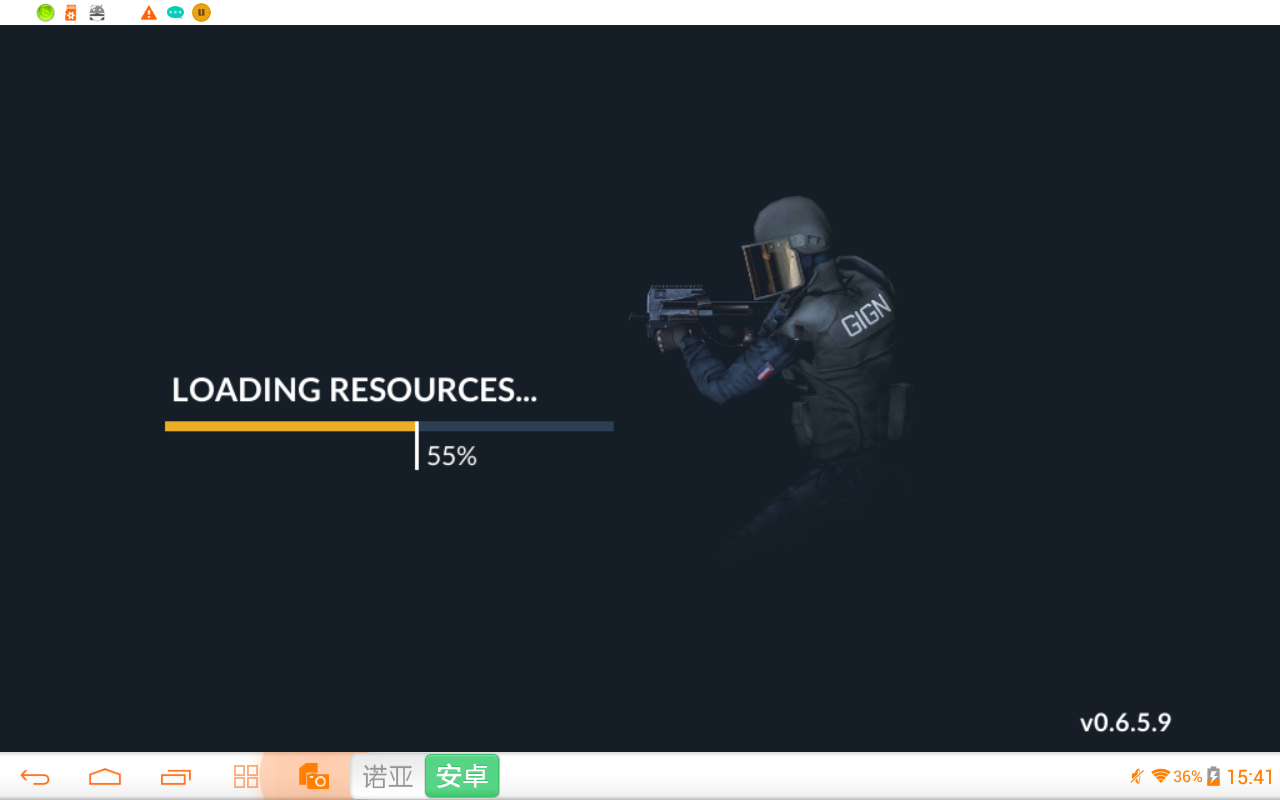Tap the grey Android robot notification icon
The width and height of the screenshot is (1280, 800).
pyautogui.click(x=97, y=13)
